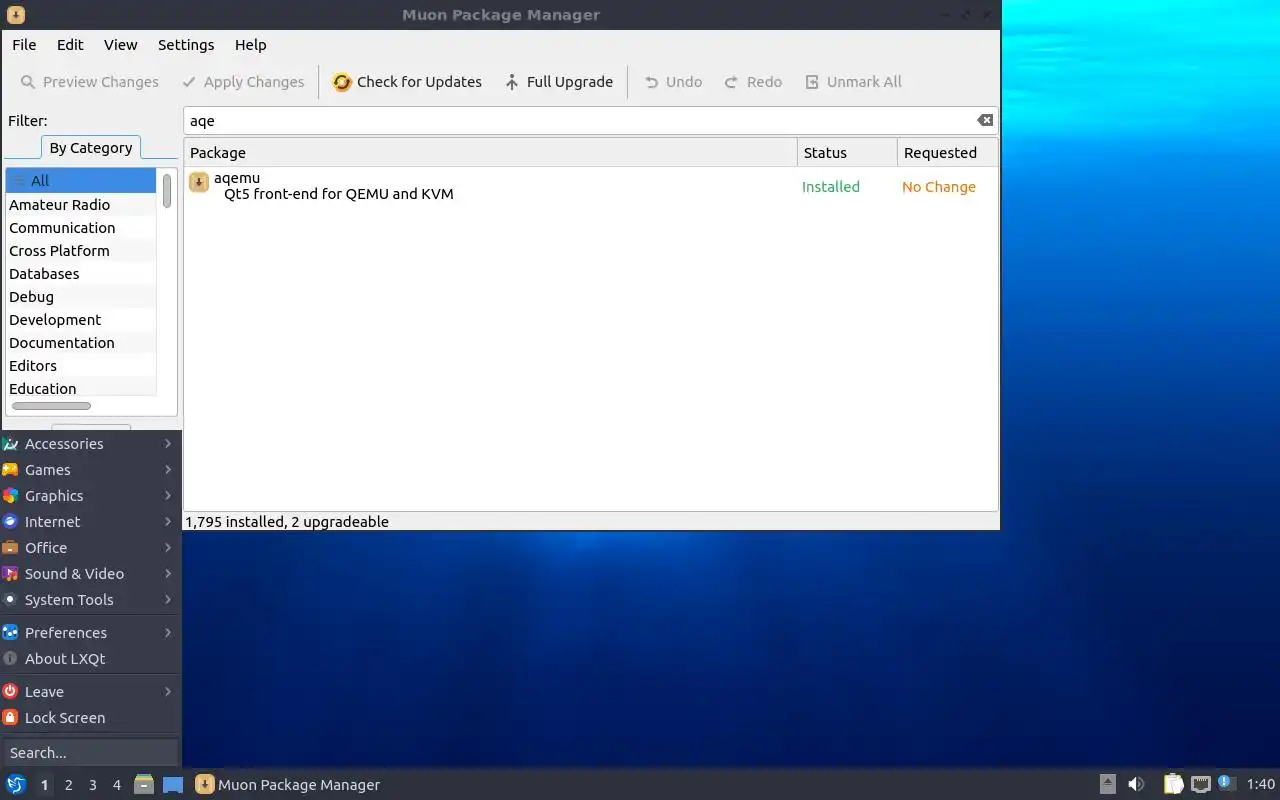Click the show desktop icon in the taskbar
This screenshot has height=800, width=1280.
tap(173, 784)
